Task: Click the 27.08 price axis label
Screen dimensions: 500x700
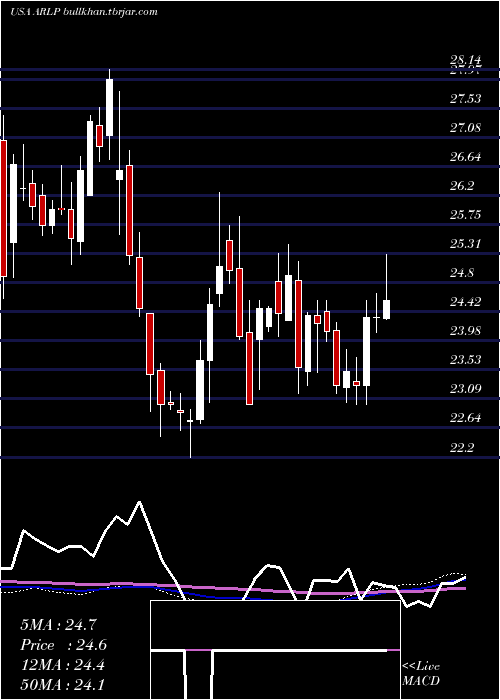Action: (x=465, y=128)
